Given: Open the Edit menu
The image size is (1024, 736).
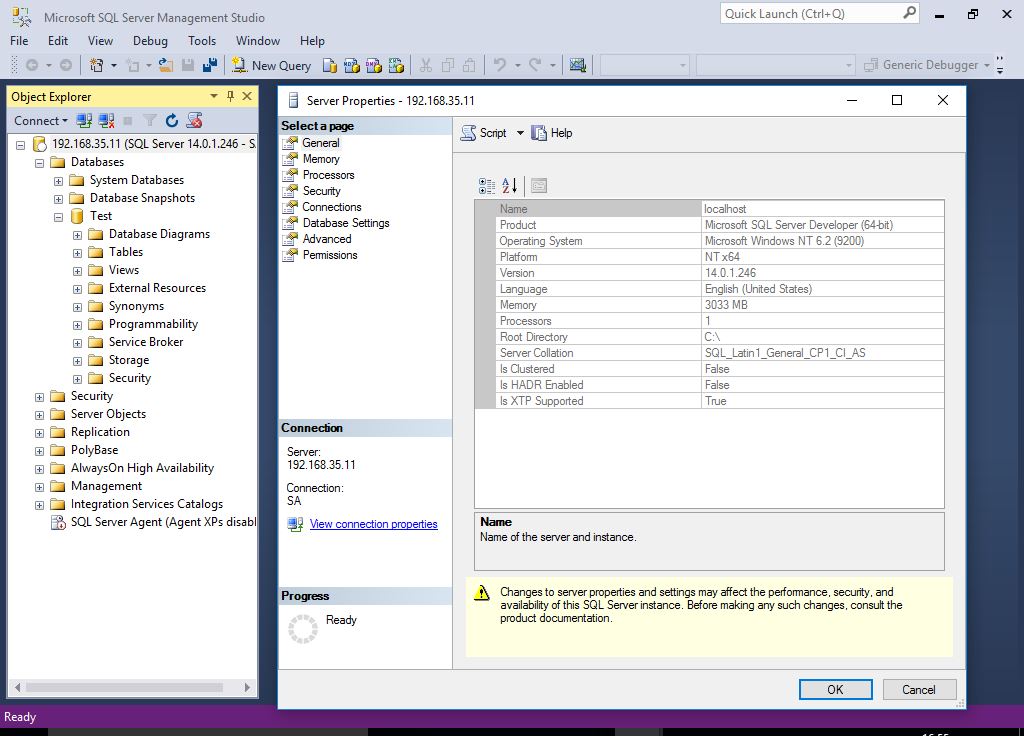Looking at the screenshot, I should [x=57, y=40].
